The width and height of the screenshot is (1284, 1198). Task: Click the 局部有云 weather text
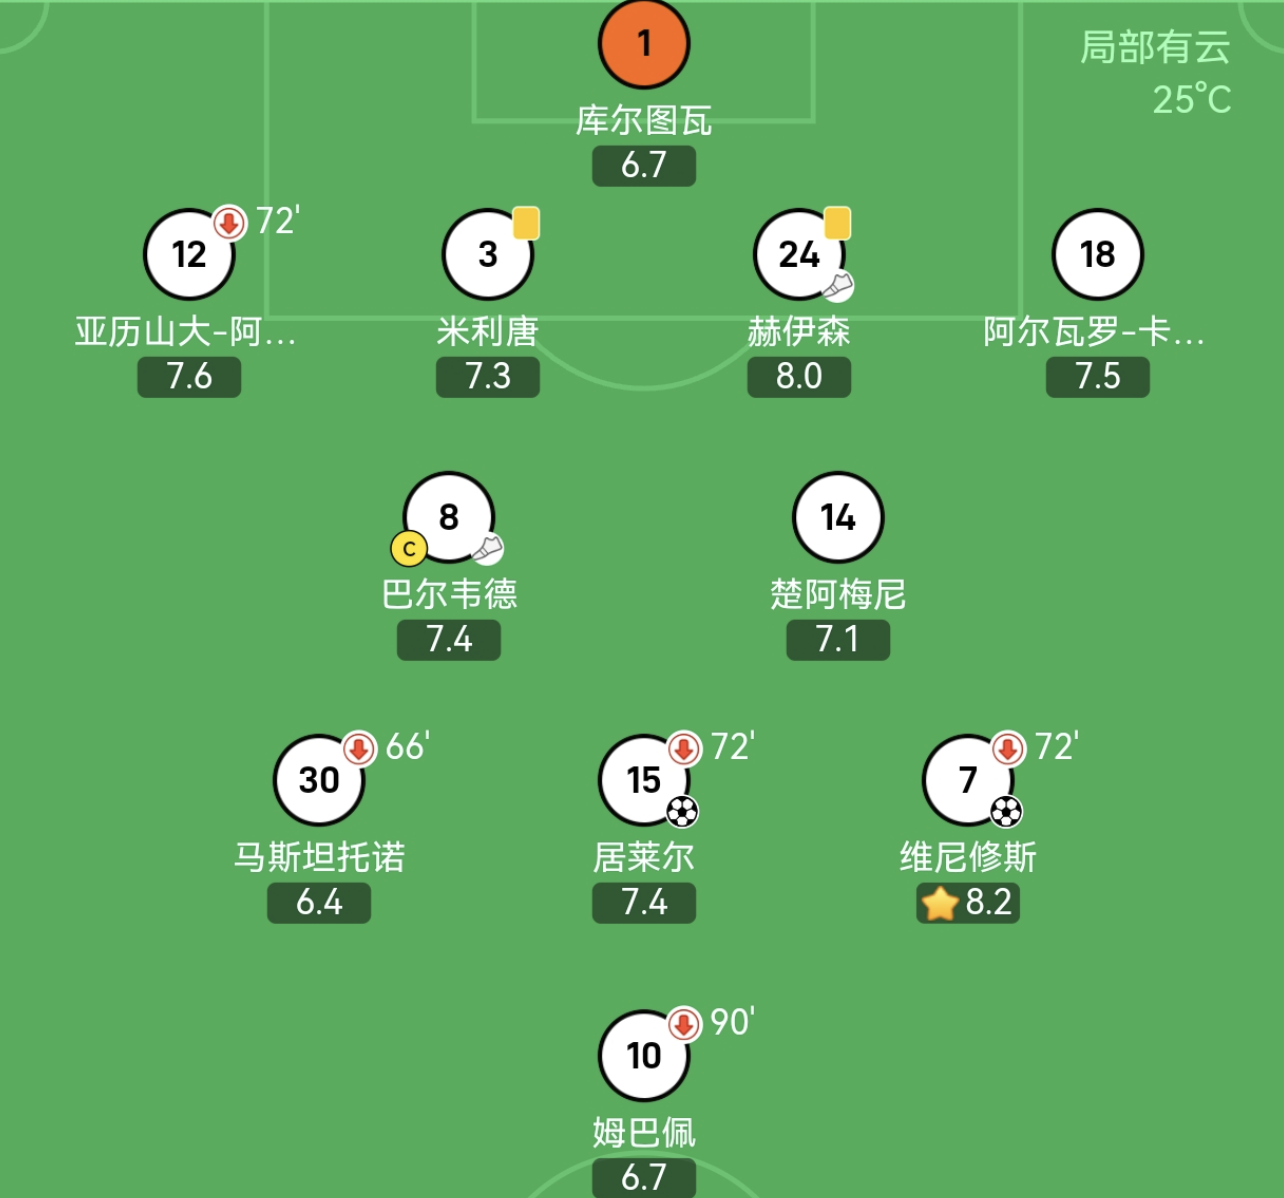point(1155,47)
